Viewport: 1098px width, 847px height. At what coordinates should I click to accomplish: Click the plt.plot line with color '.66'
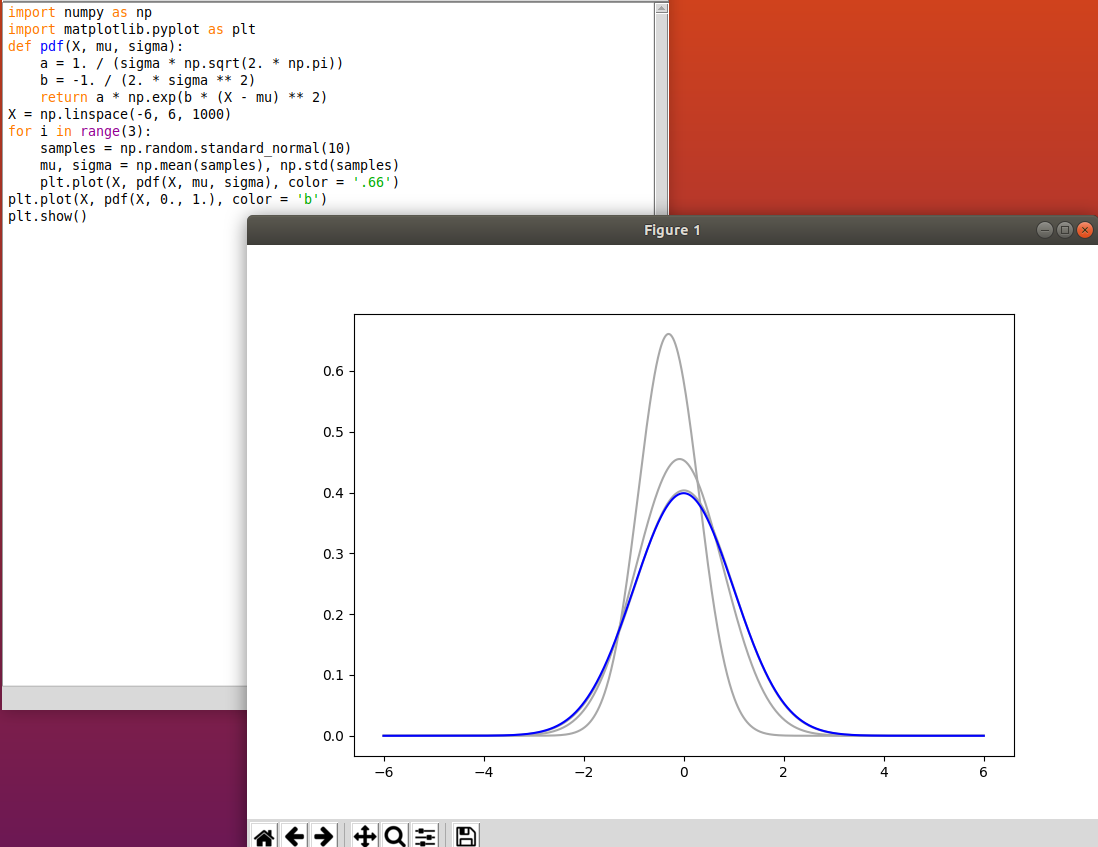pos(219,182)
